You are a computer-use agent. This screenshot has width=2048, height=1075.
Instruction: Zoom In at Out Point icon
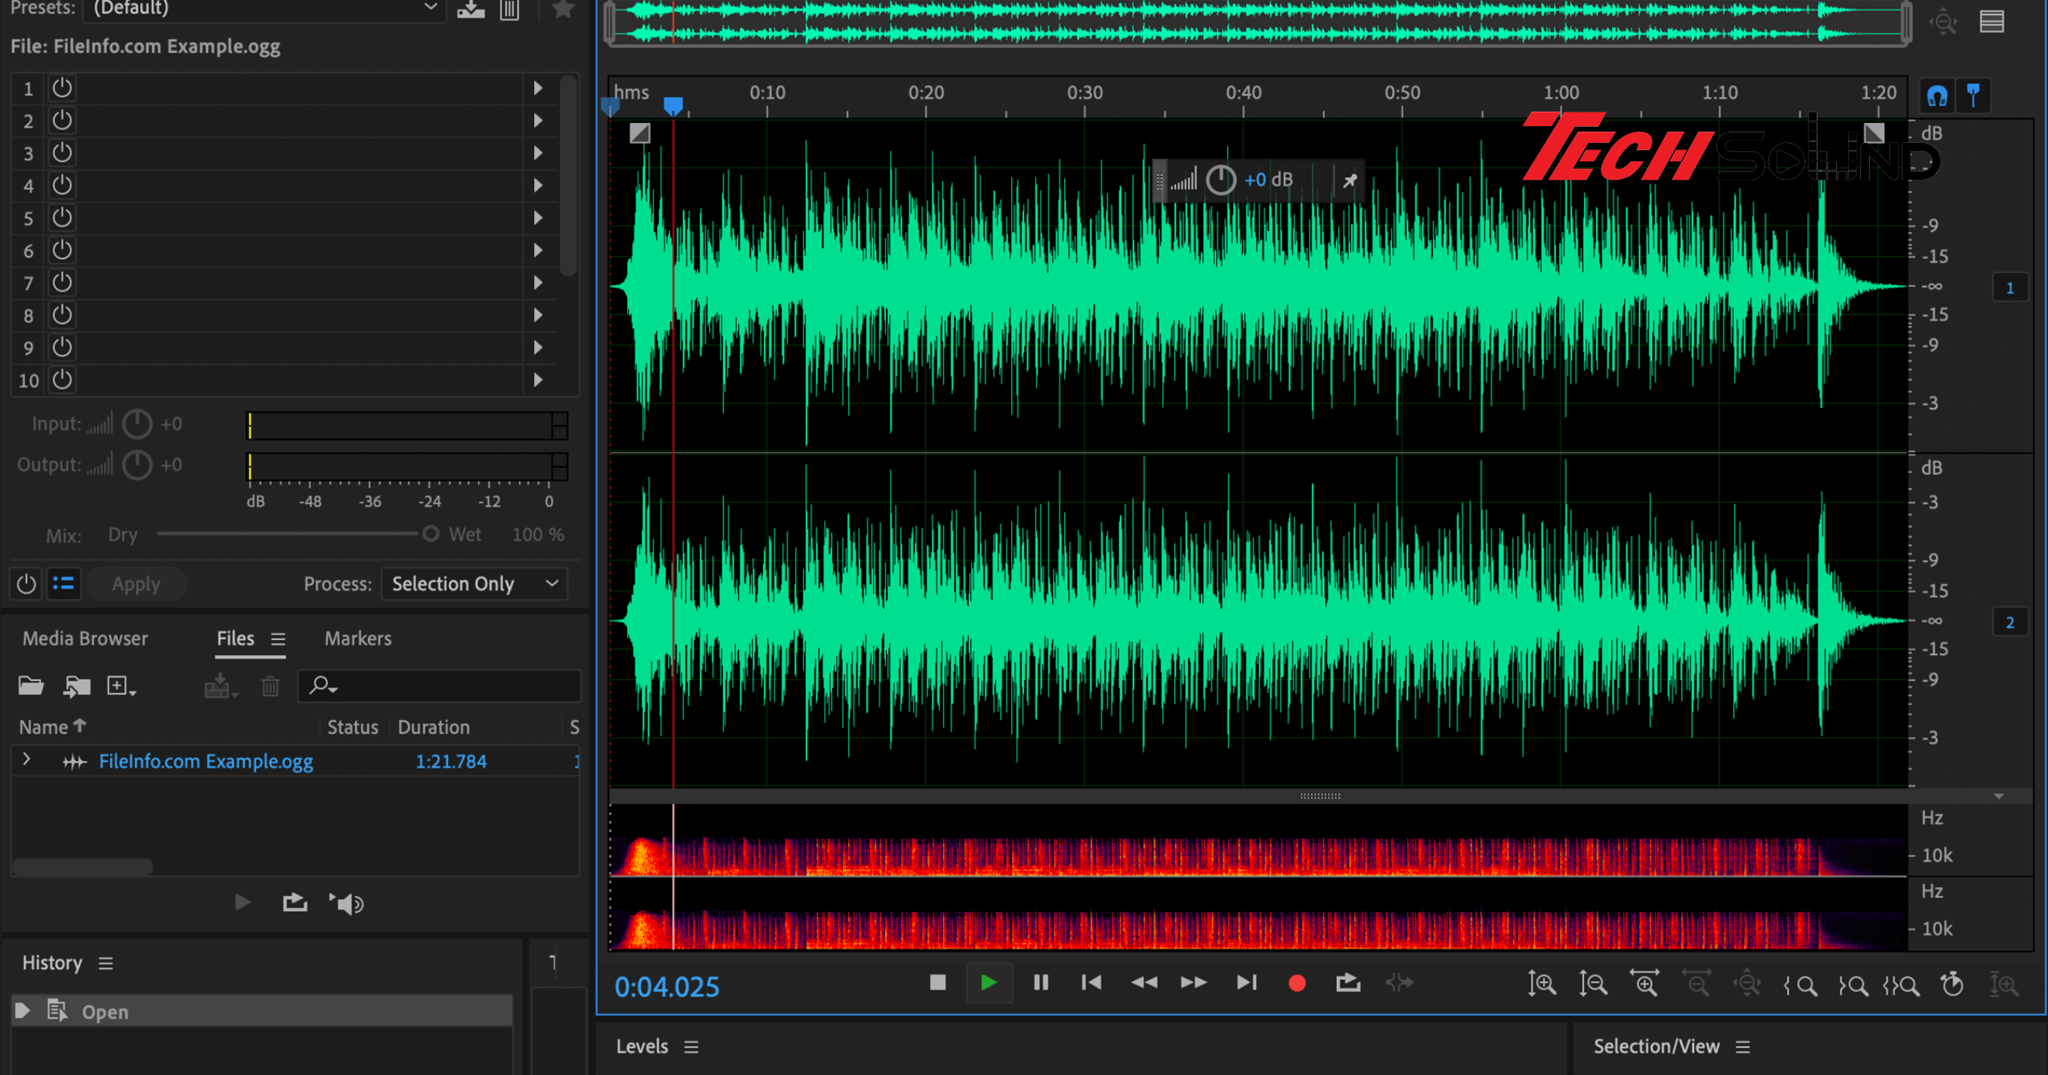[x=1853, y=985]
